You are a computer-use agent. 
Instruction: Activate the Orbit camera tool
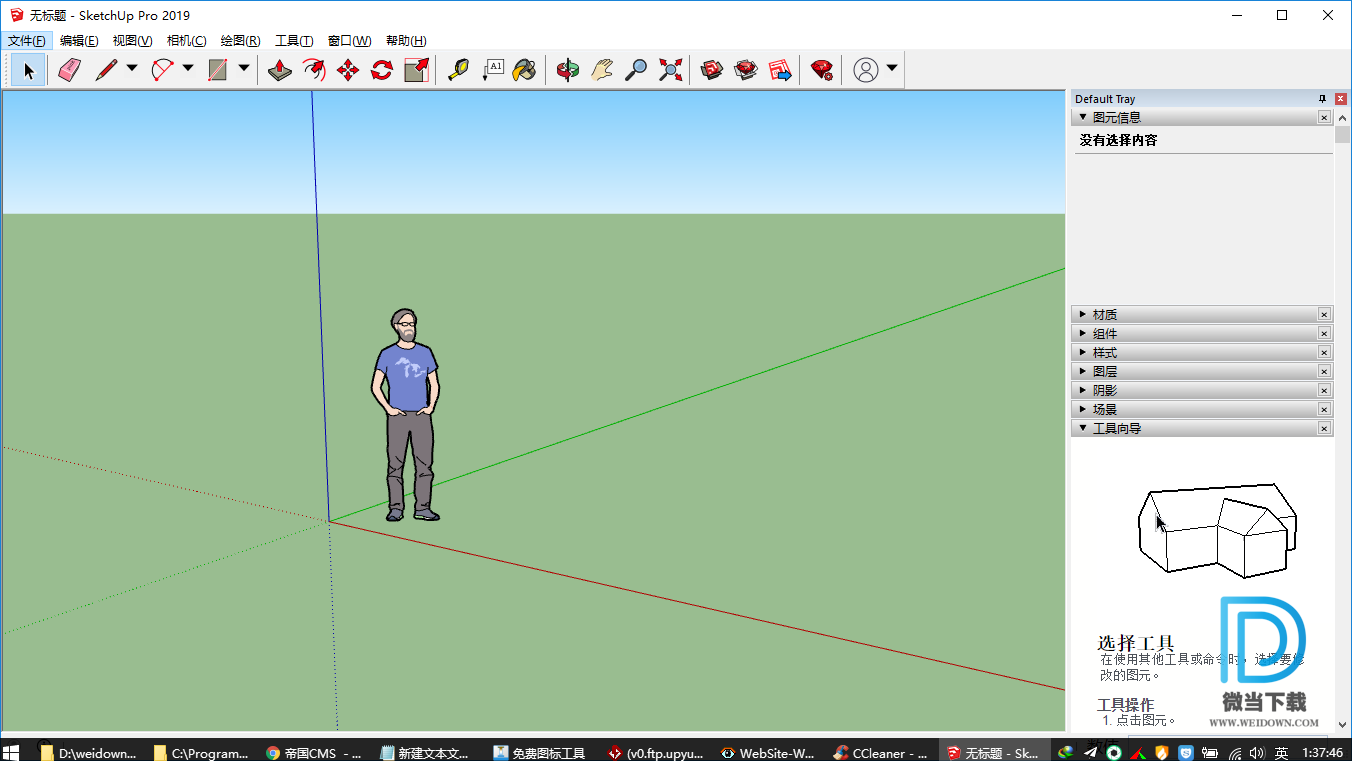pyautogui.click(x=568, y=70)
